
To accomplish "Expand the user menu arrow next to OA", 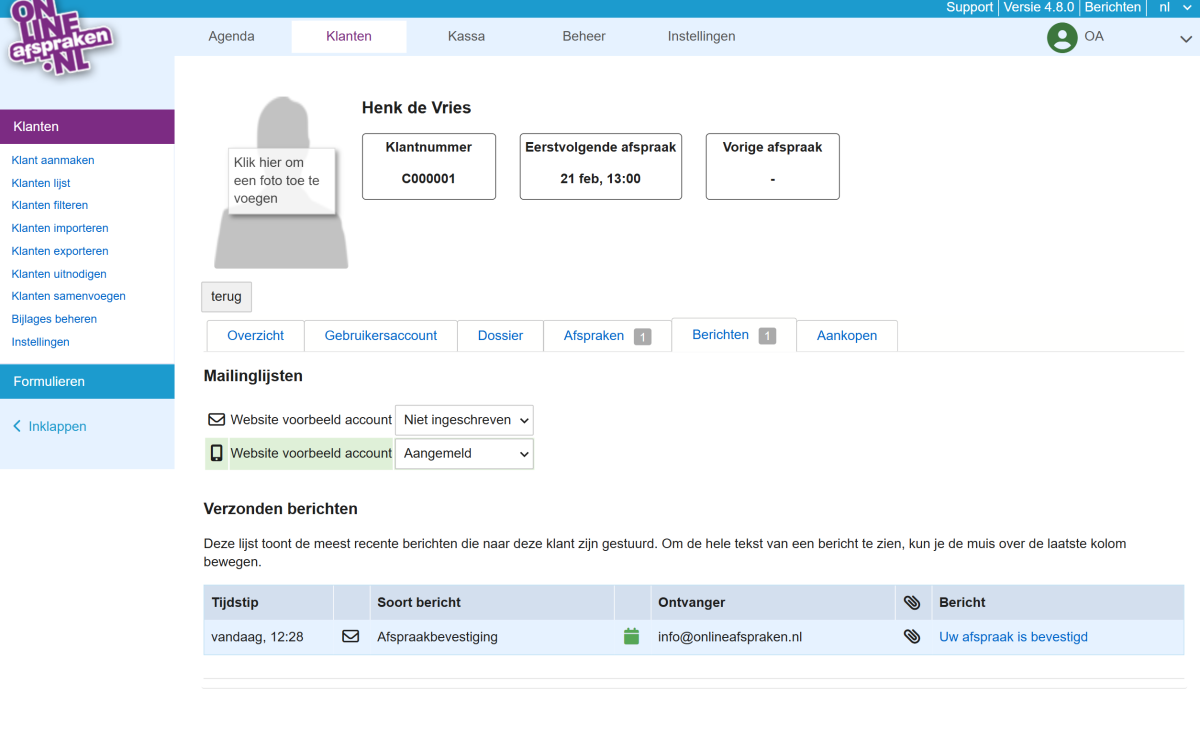I will click(1186, 39).
